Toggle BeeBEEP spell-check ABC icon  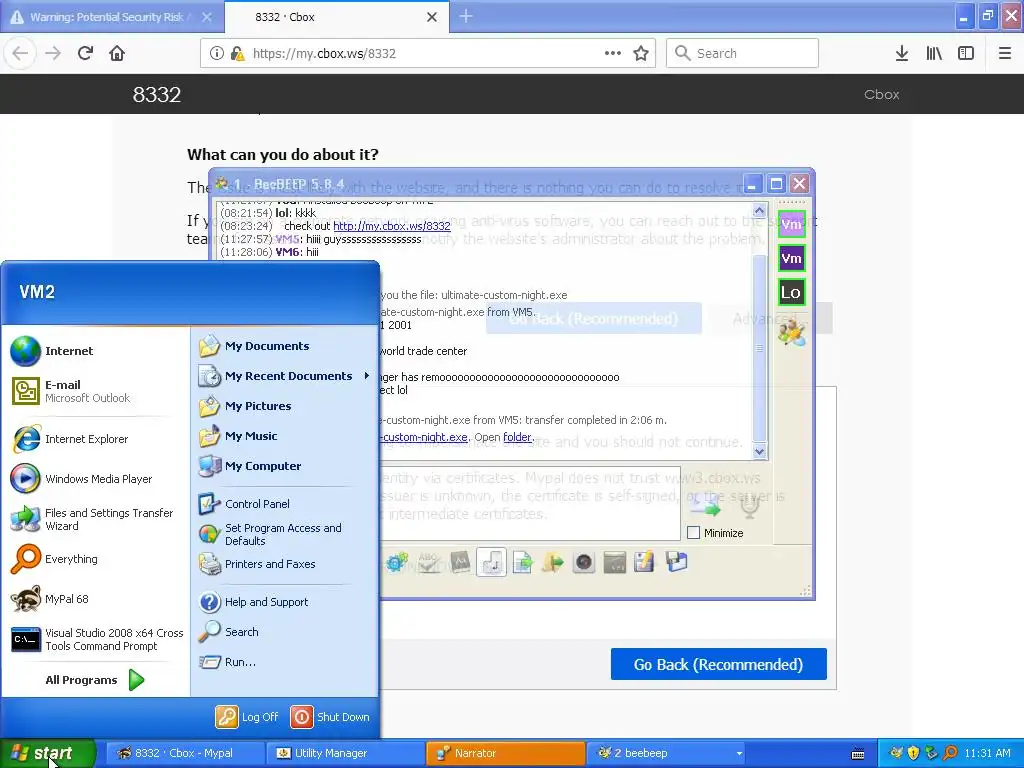pyautogui.click(x=428, y=562)
